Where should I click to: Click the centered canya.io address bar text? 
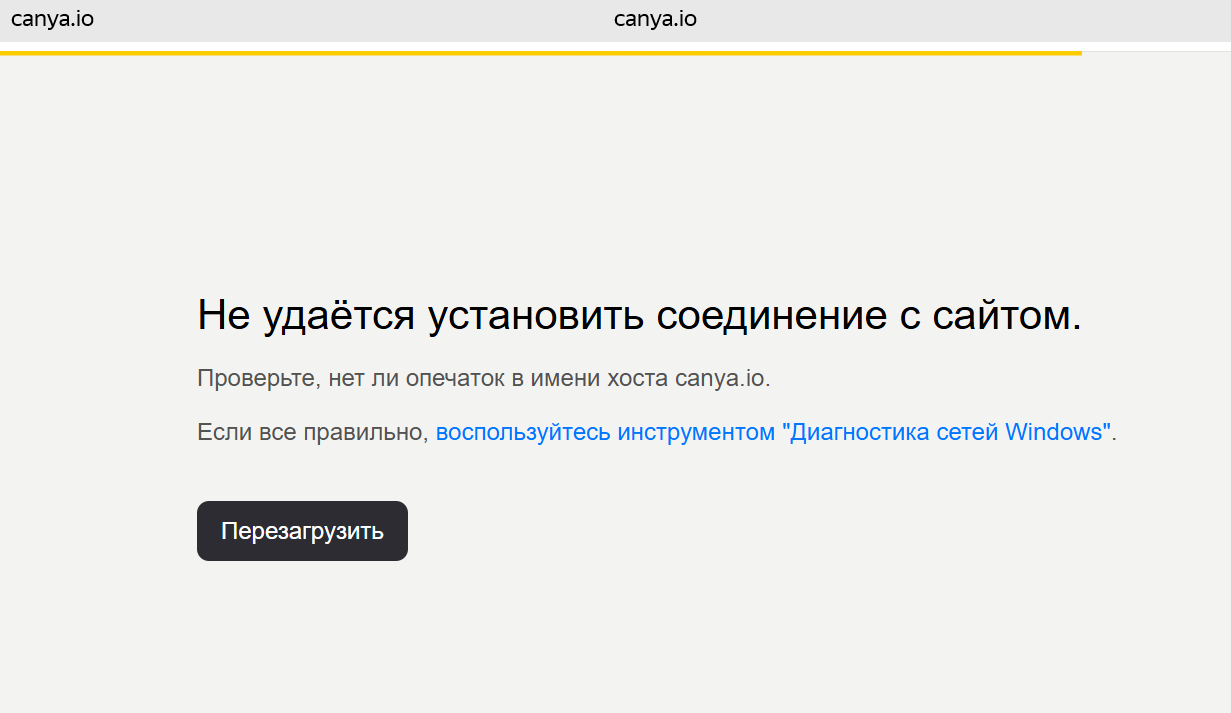pos(655,19)
